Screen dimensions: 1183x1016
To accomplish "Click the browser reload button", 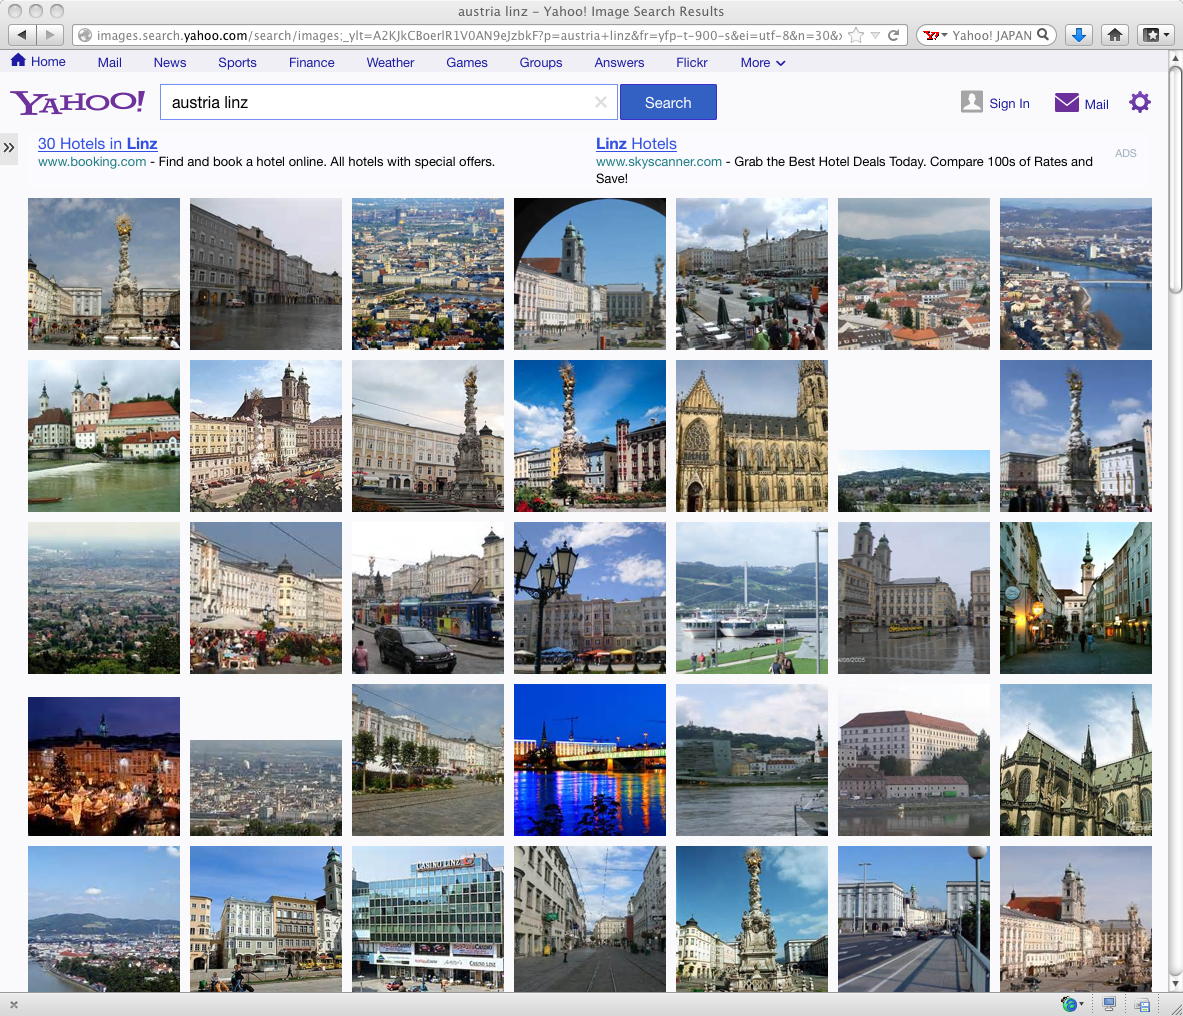I will 894,35.
